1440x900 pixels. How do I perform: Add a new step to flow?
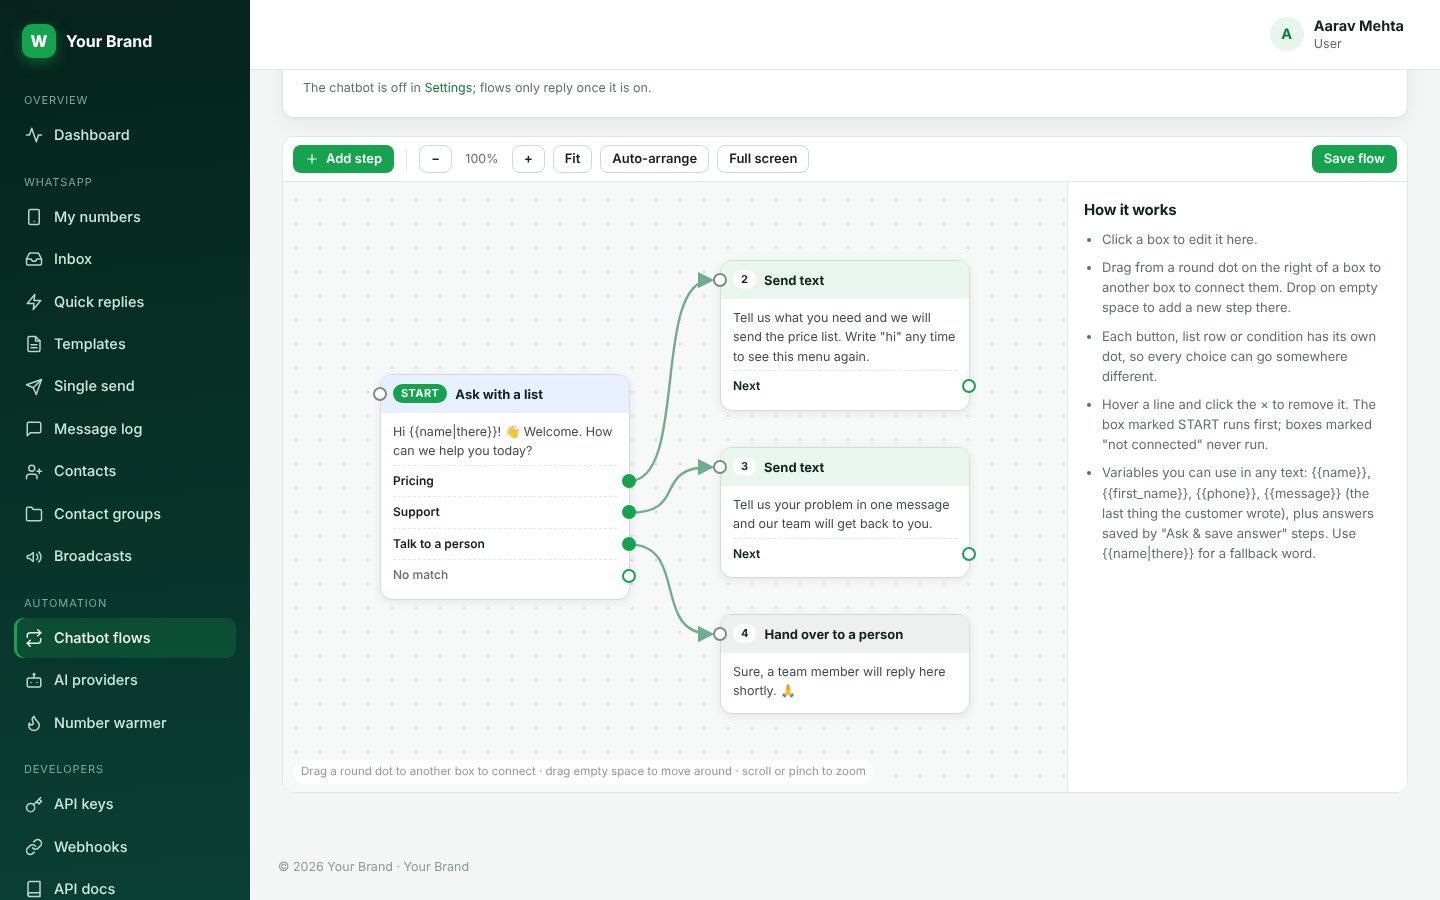pos(344,159)
